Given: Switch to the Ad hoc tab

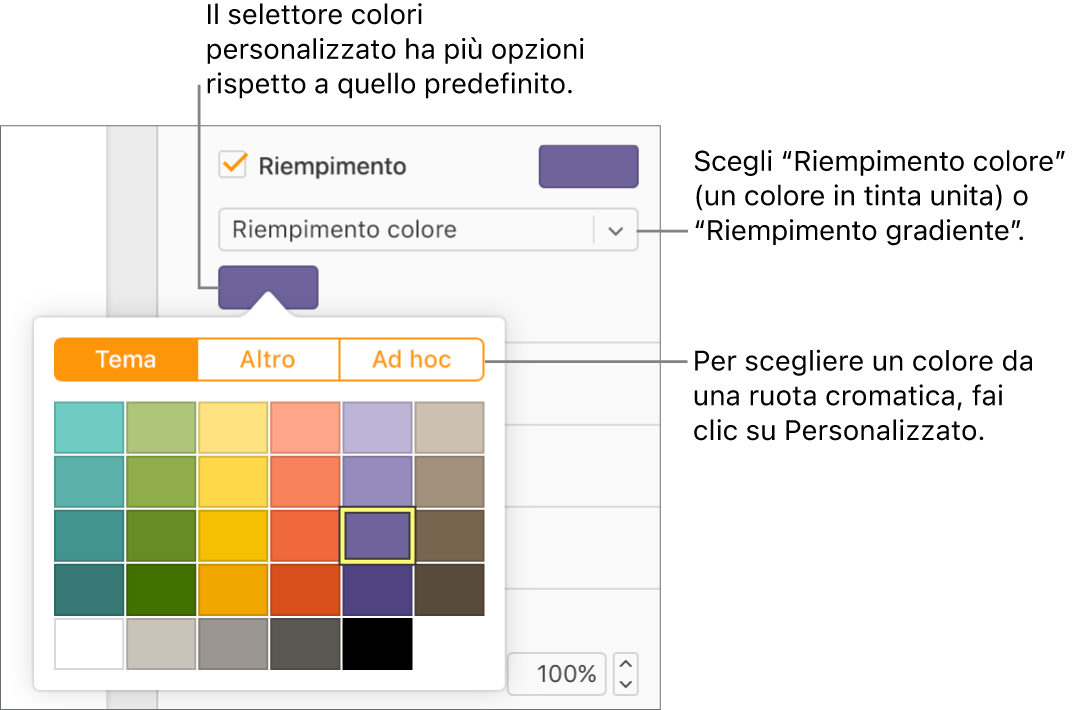Looking at the screenshot, I should (x=412, y=359).
